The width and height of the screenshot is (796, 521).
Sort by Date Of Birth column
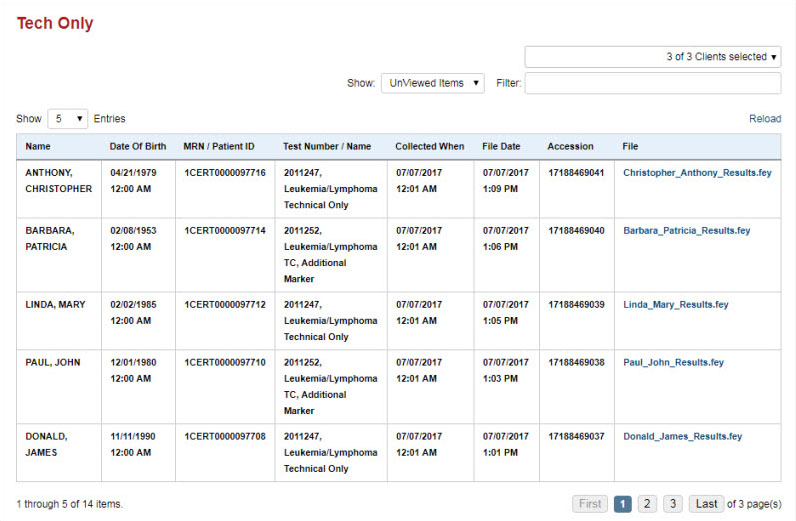tap(138, 146)
